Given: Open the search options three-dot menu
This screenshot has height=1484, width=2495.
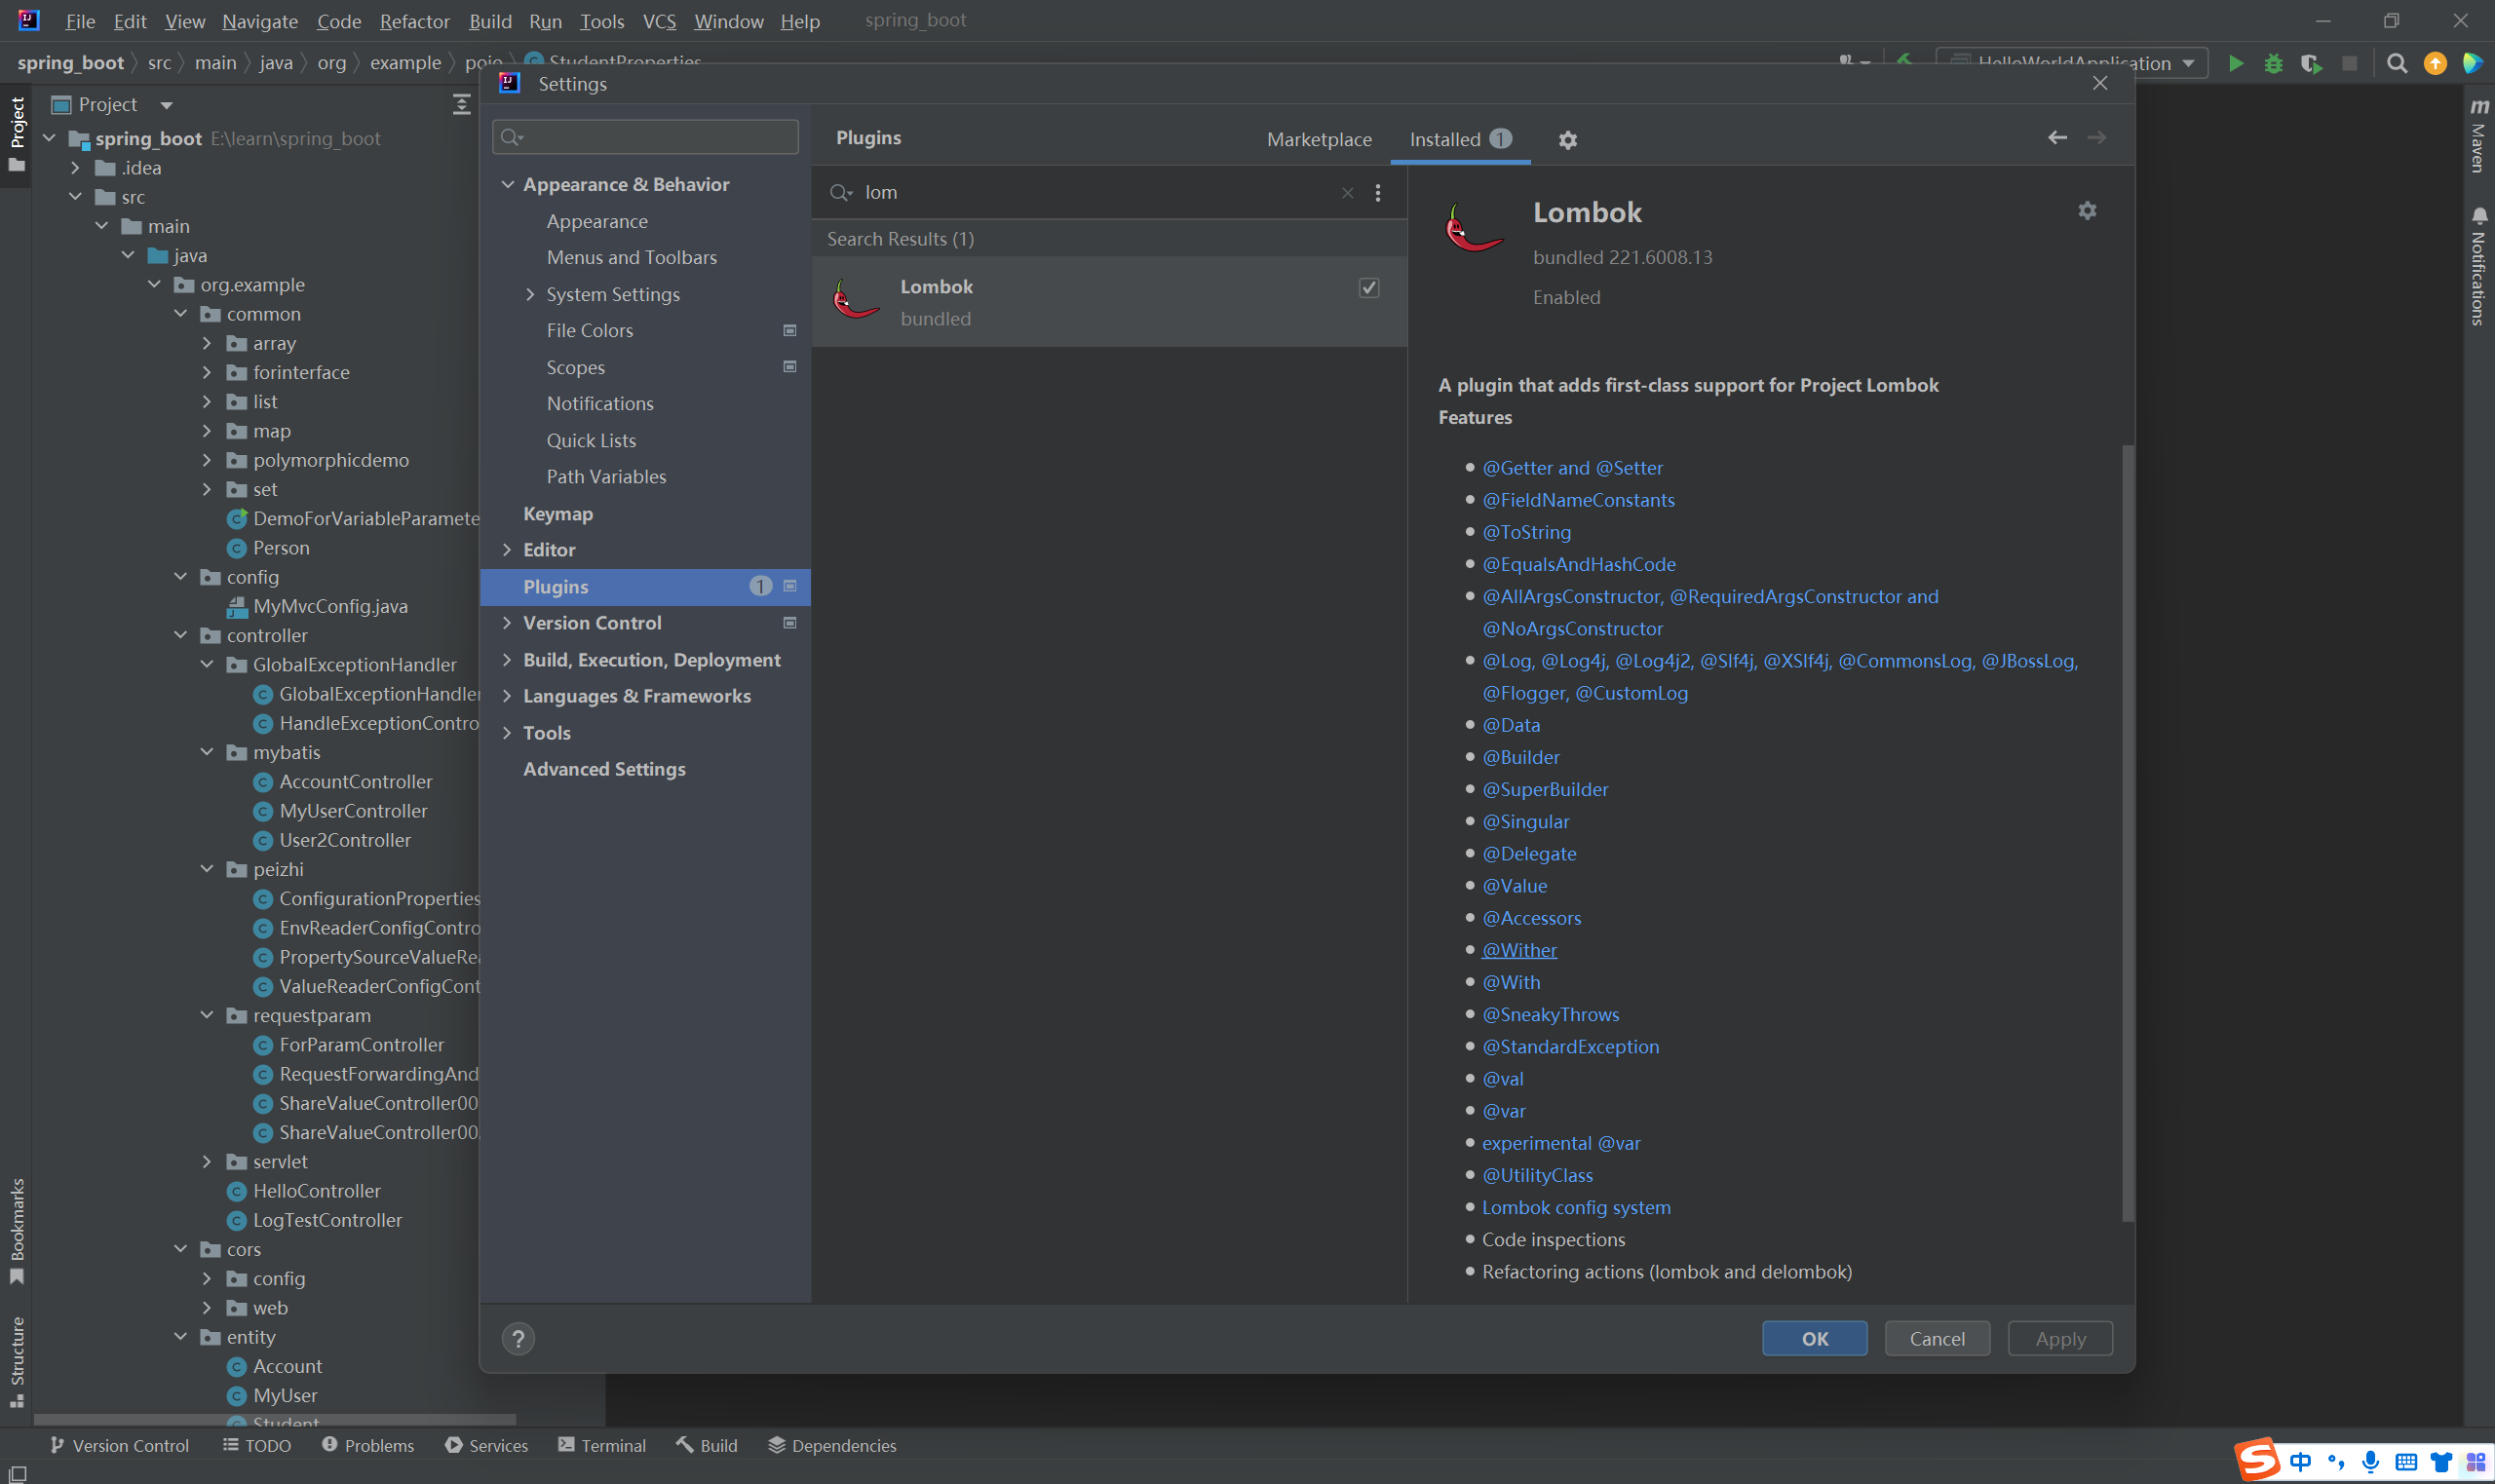Looking at the screenshot, I should point(1378,193).
